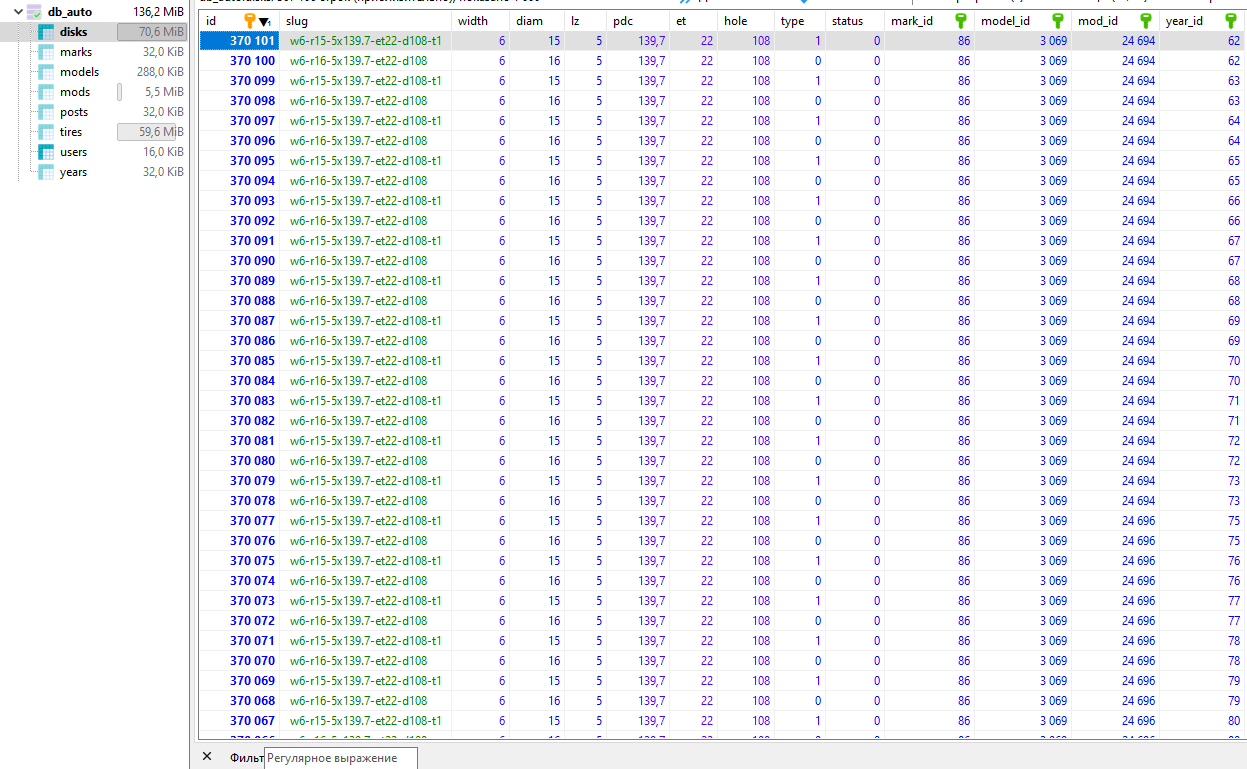Viewport: 1247px width, 769px height.
Task: Click the users table icon
Action: (x=46, y=152)
